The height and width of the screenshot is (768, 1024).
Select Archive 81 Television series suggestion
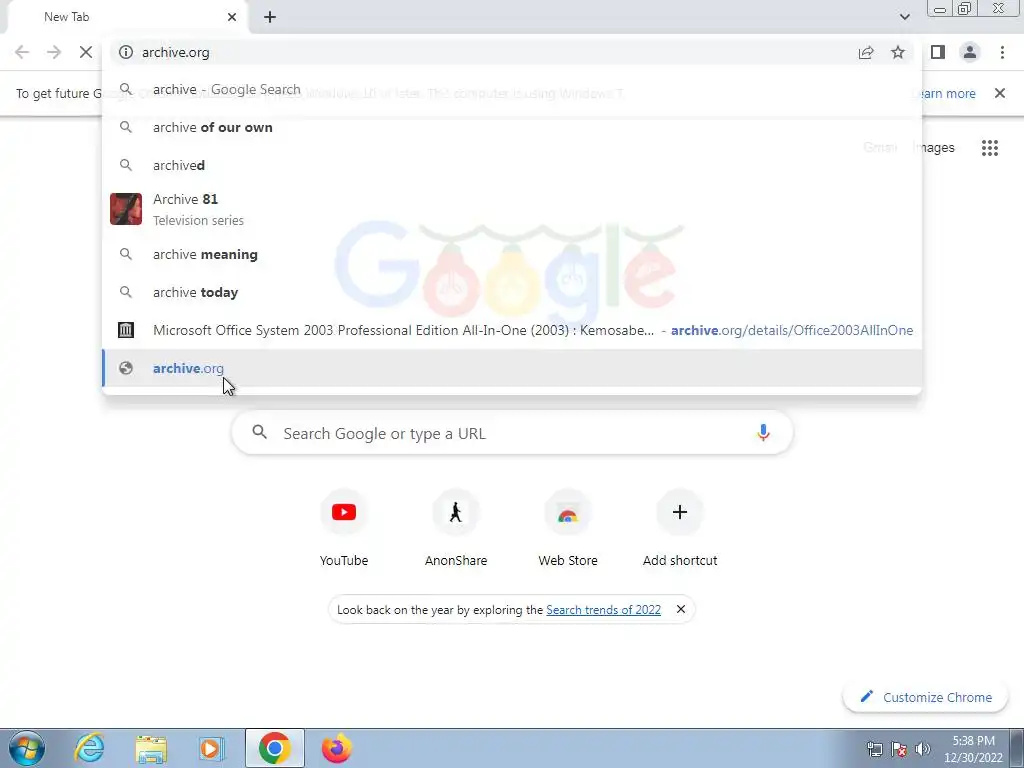512,209
